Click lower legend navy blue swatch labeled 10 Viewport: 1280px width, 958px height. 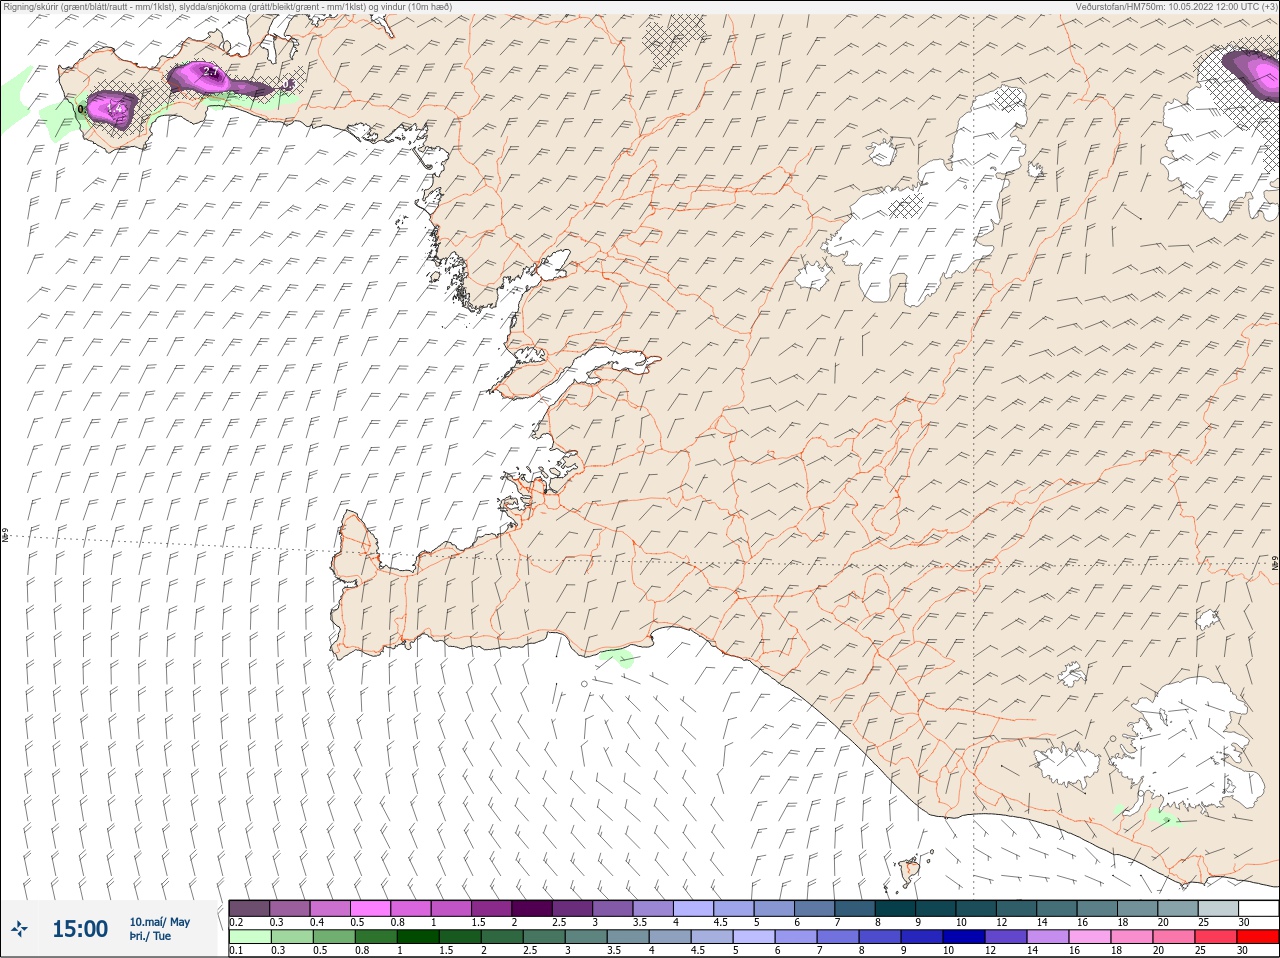pyautogui.click(x=963, y=937)
